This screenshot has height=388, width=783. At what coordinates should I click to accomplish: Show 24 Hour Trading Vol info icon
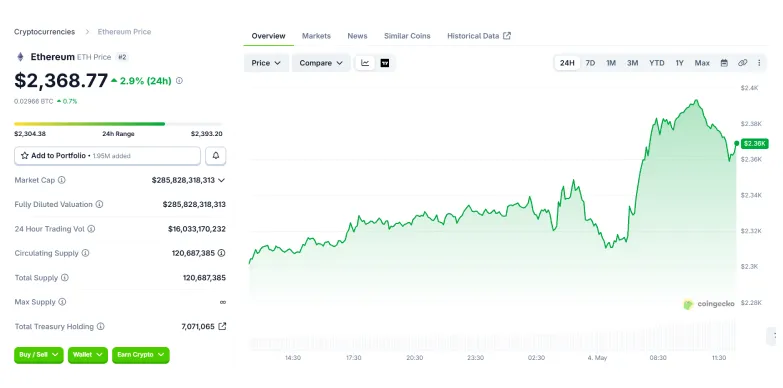tap(91, 229)
